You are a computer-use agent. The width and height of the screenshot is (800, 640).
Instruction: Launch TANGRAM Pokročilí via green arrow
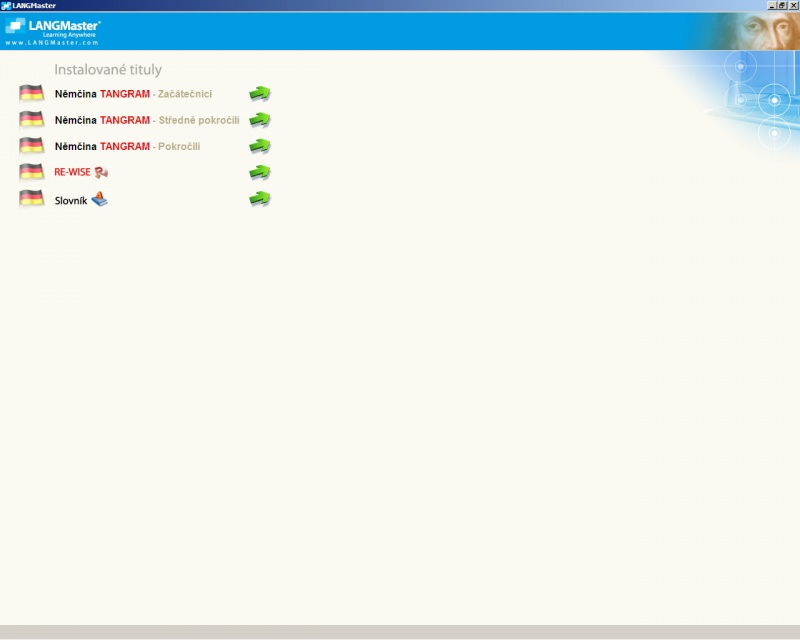[260, 146]
